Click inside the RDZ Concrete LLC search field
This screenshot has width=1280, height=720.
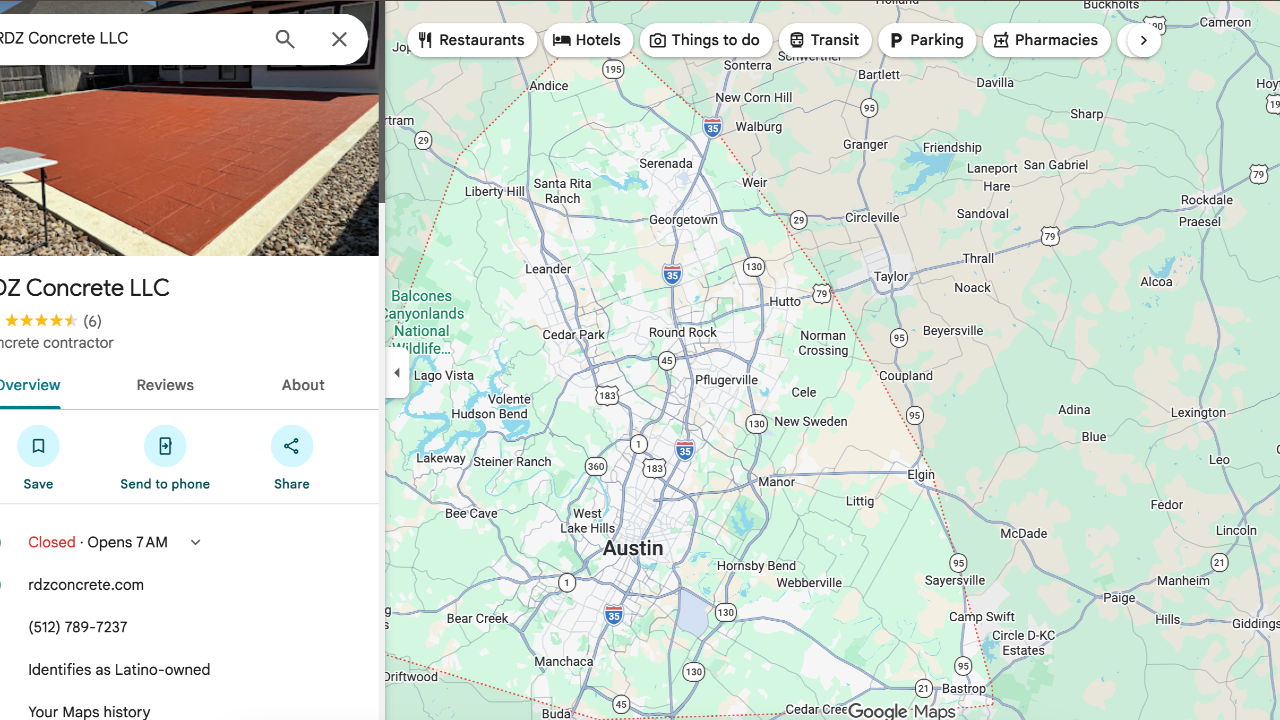tap(130, 38)
